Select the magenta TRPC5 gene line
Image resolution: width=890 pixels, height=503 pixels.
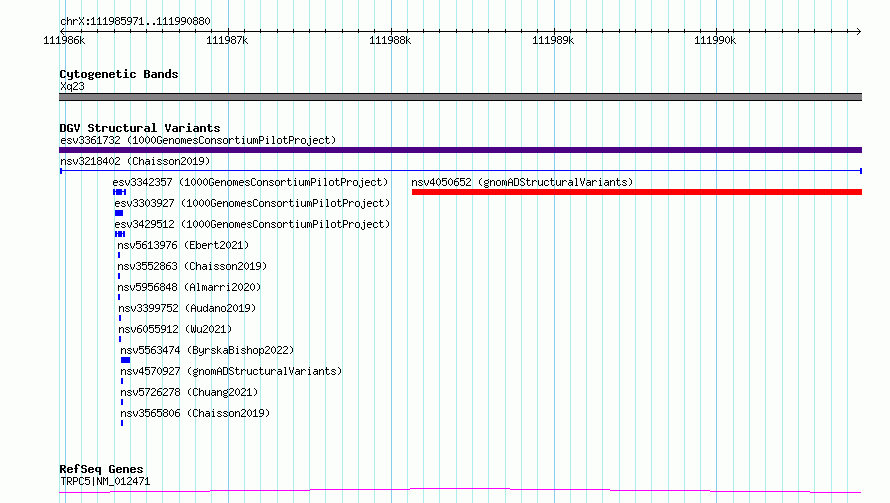[460, 491]
